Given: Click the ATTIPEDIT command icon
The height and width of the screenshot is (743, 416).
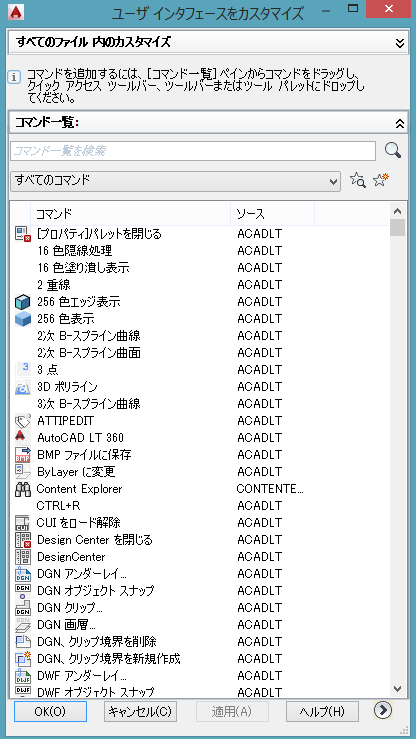Looking at the screenshot, I should 23,421.
